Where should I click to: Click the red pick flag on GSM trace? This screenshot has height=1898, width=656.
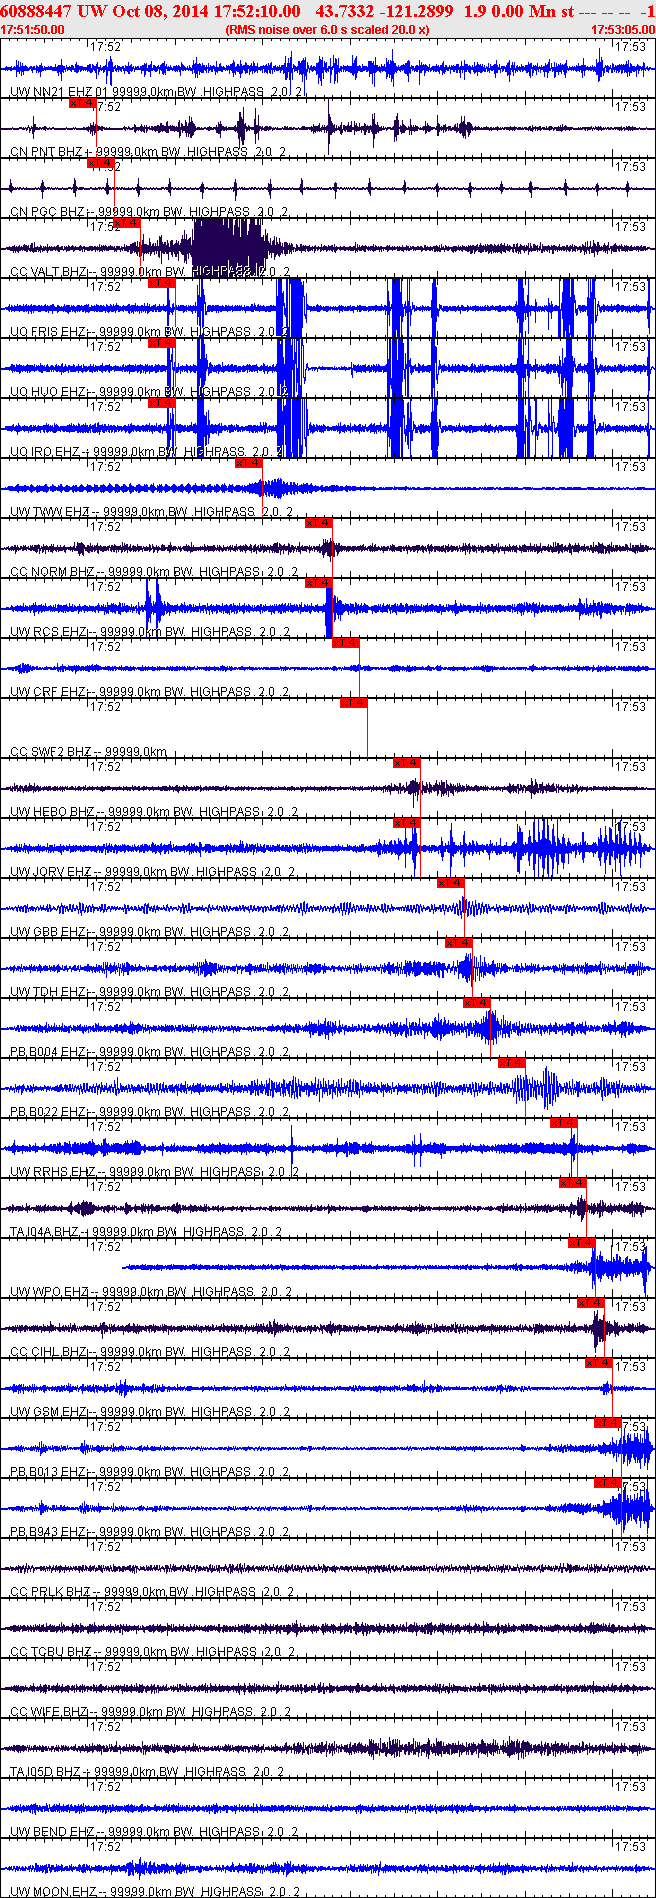(598, 1363)
